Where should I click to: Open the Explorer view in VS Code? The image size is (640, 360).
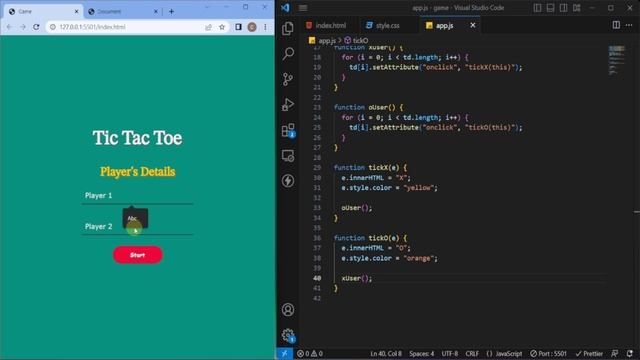click(x=288, y=28)
